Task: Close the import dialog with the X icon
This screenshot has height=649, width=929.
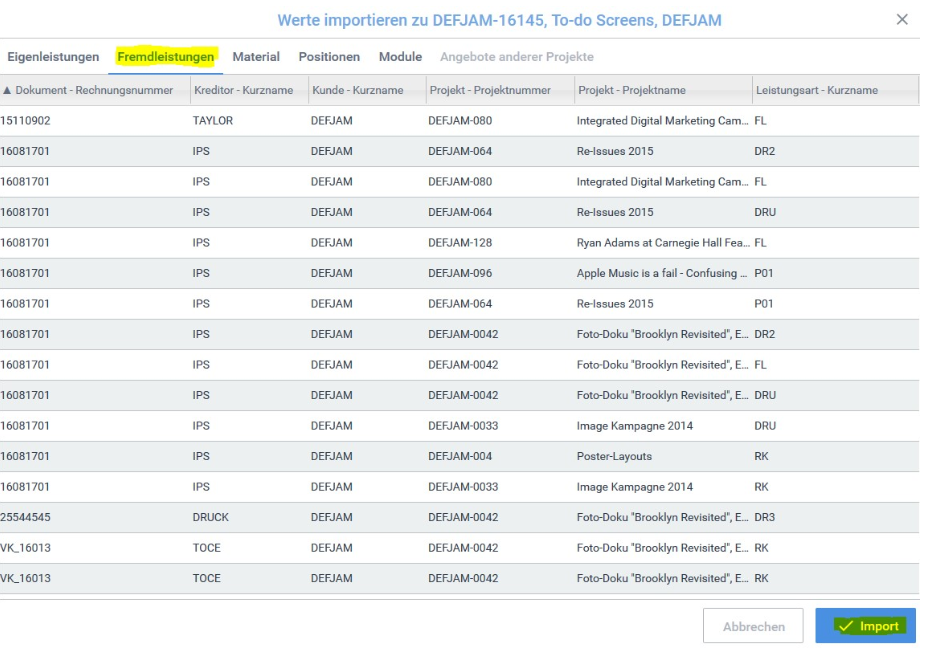Action: [x=902, y=20]
